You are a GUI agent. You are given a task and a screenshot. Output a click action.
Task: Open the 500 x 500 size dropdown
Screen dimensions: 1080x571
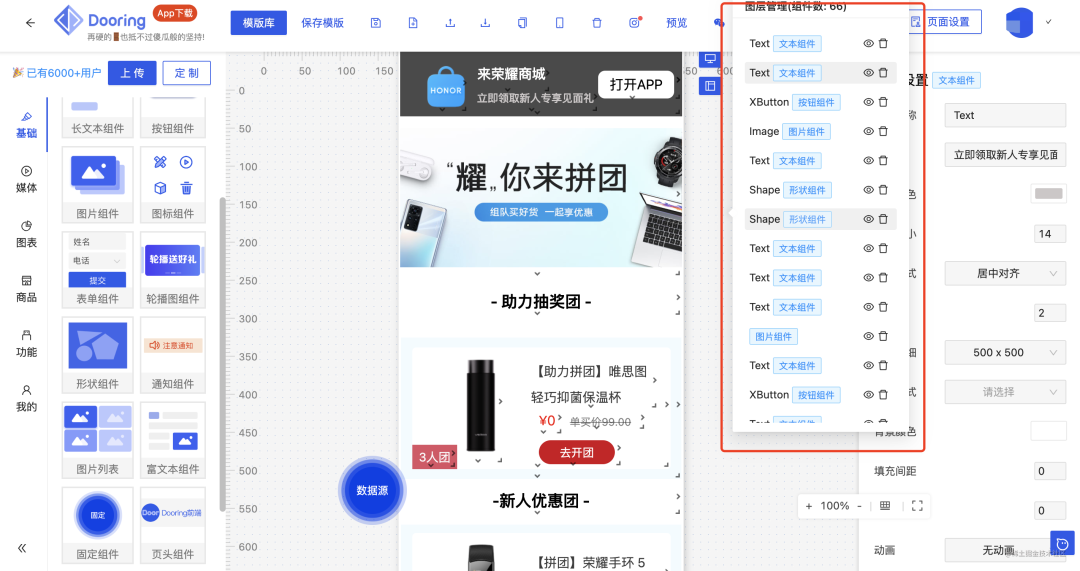coord(1005,352)
